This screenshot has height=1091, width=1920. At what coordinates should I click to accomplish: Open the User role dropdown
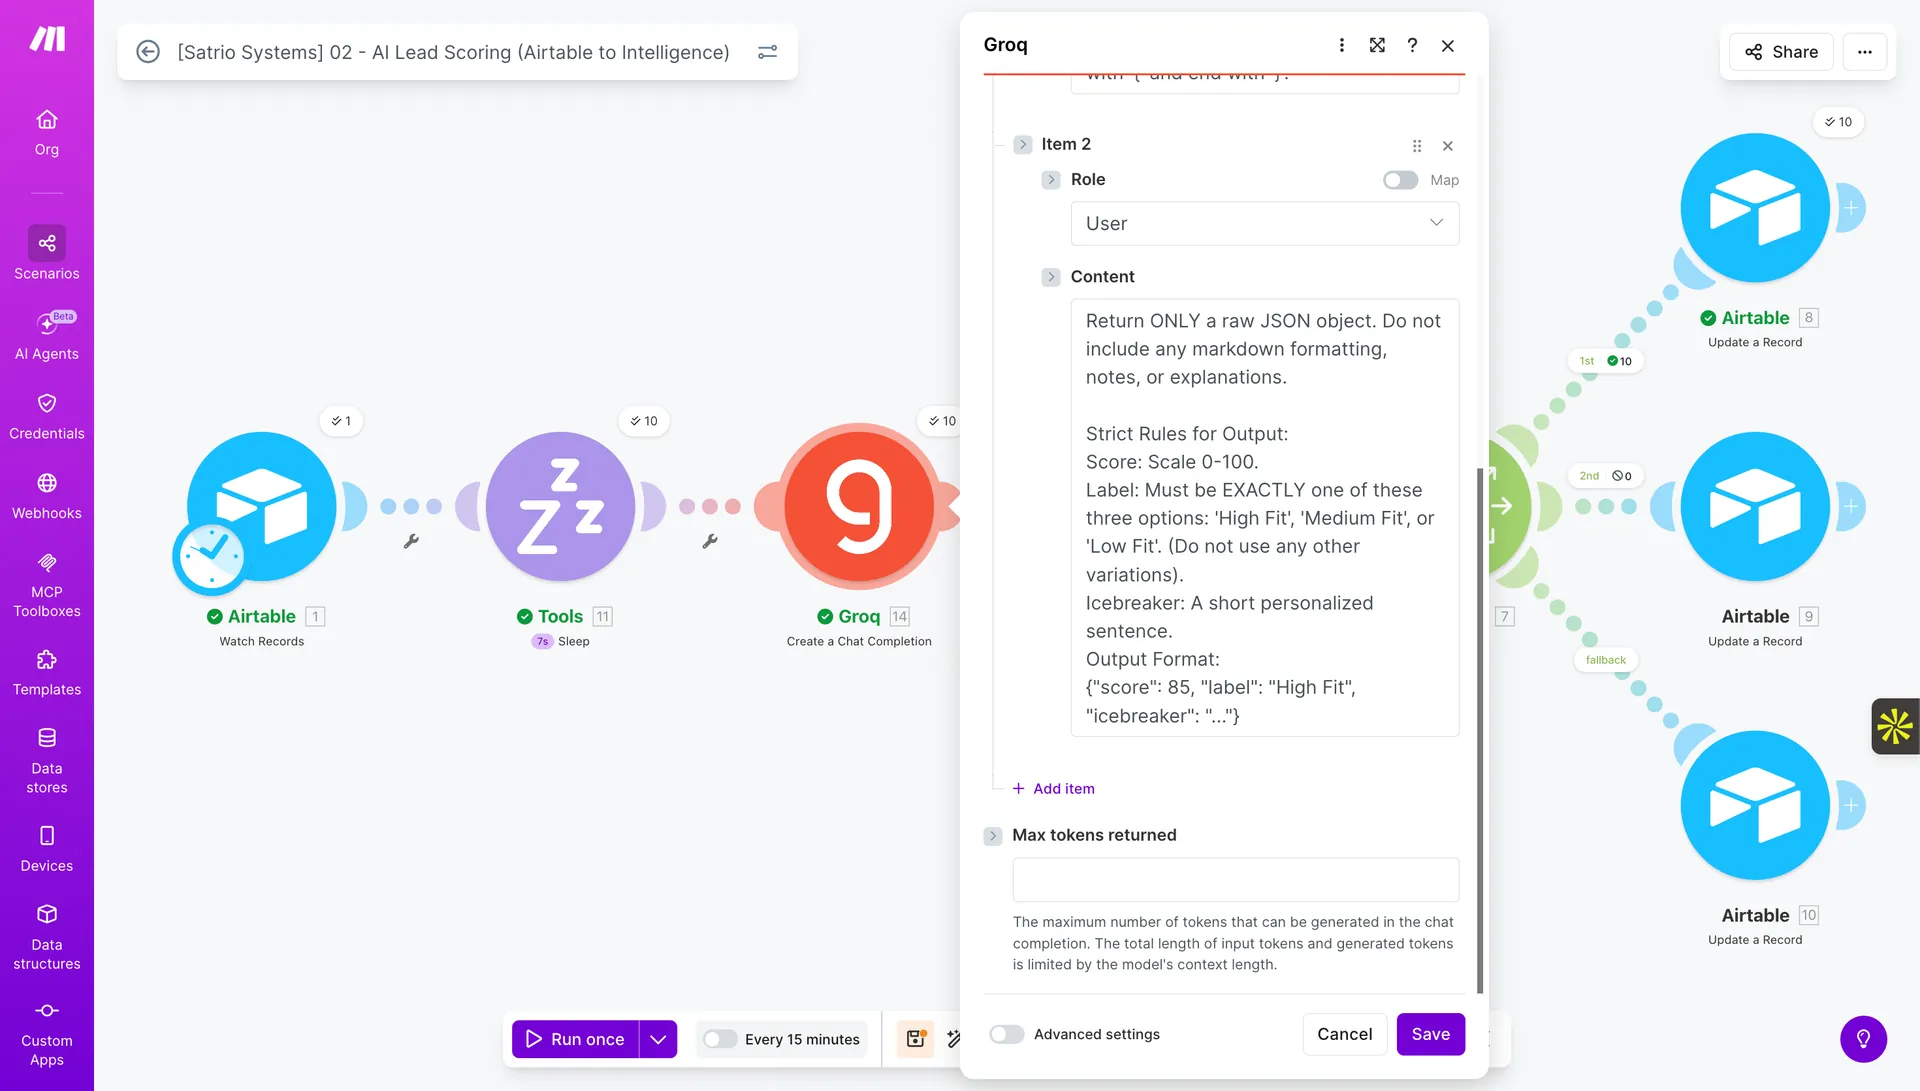(1264, 223)
